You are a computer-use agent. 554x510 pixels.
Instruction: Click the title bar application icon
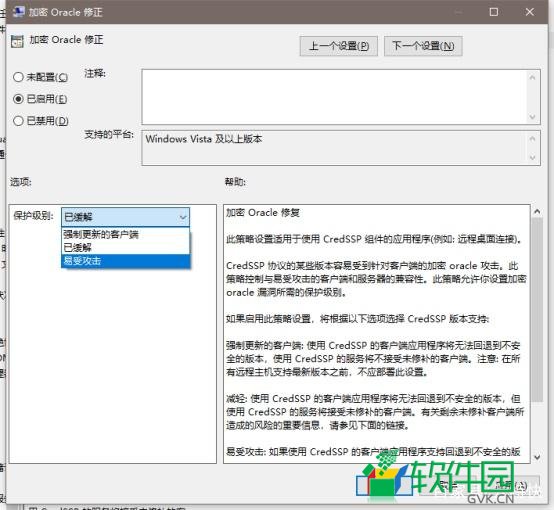[18, 12]
